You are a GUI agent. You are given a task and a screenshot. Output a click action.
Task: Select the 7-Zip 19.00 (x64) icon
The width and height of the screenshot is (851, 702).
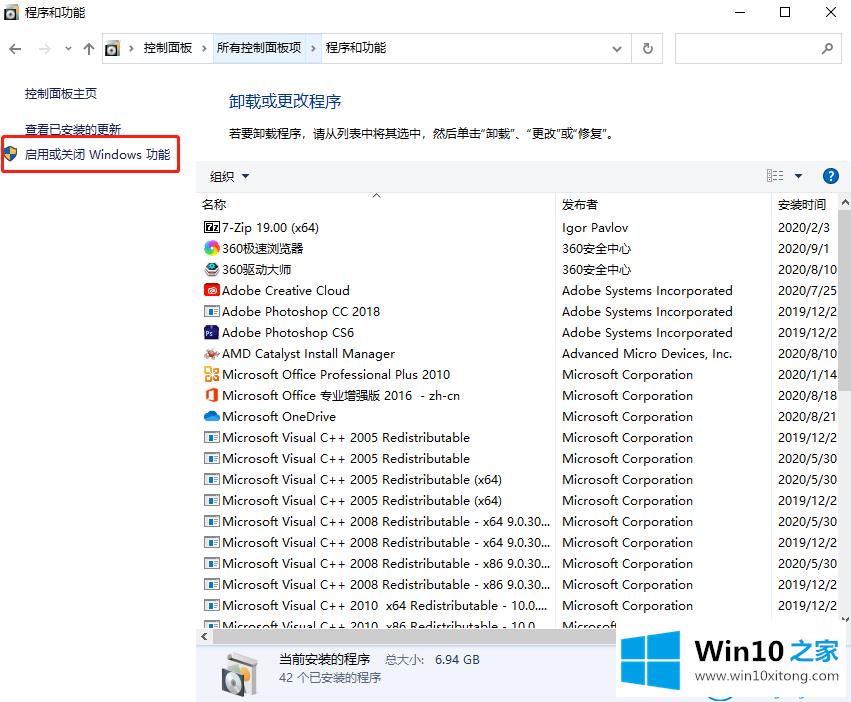212,227
